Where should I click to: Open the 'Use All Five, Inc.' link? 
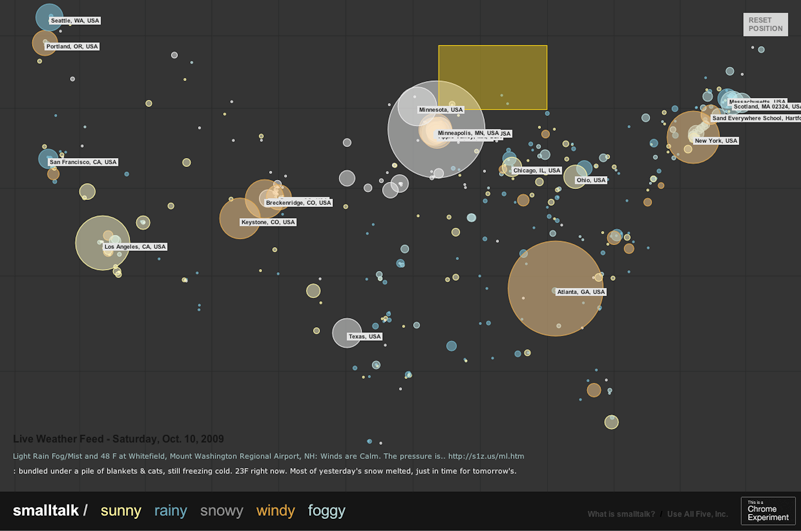click(x=697, y=514)
